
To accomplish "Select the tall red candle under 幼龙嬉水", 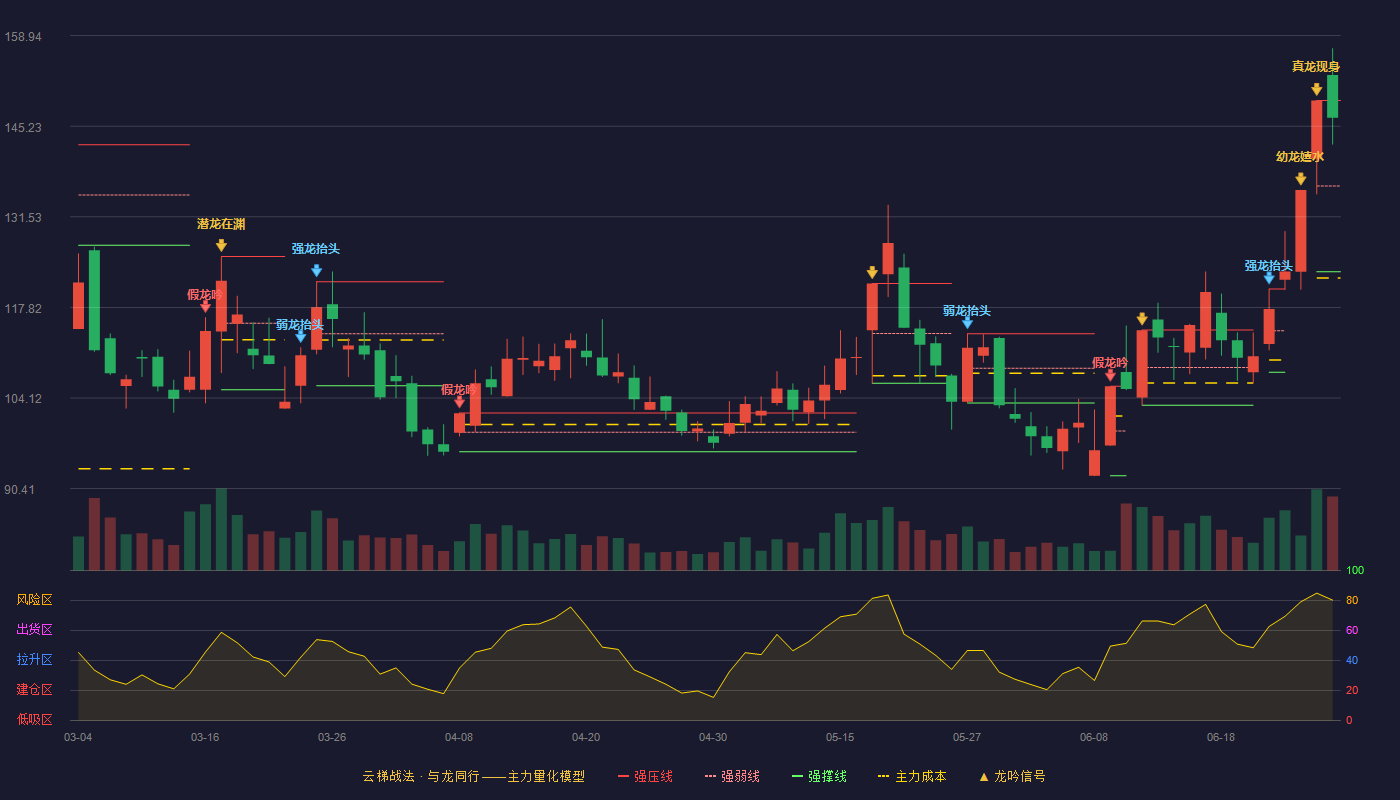I will point(1300,231).
